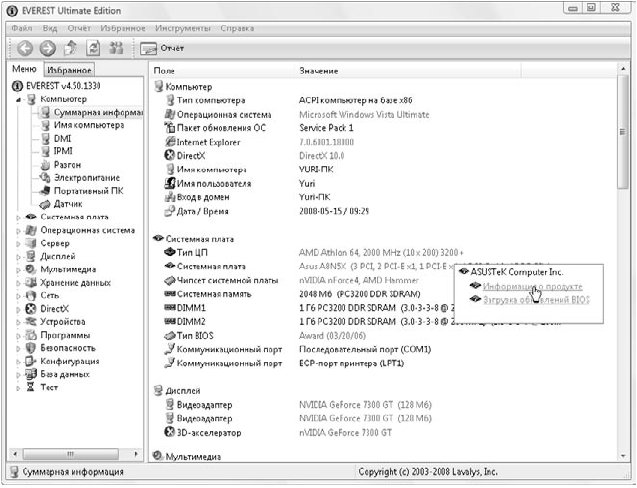Open the Файл menu
Viewport: 637px width, 488px height.
(22, 28)
